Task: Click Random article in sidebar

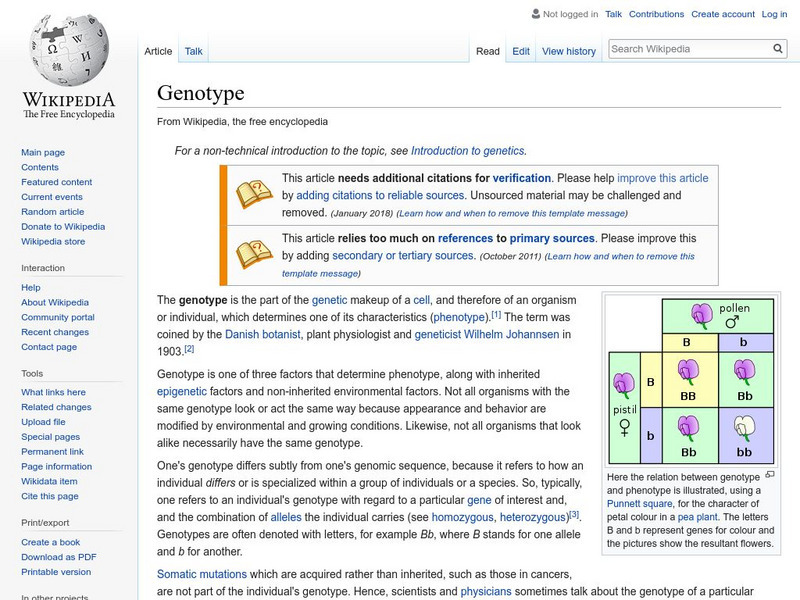Action: 53,211
